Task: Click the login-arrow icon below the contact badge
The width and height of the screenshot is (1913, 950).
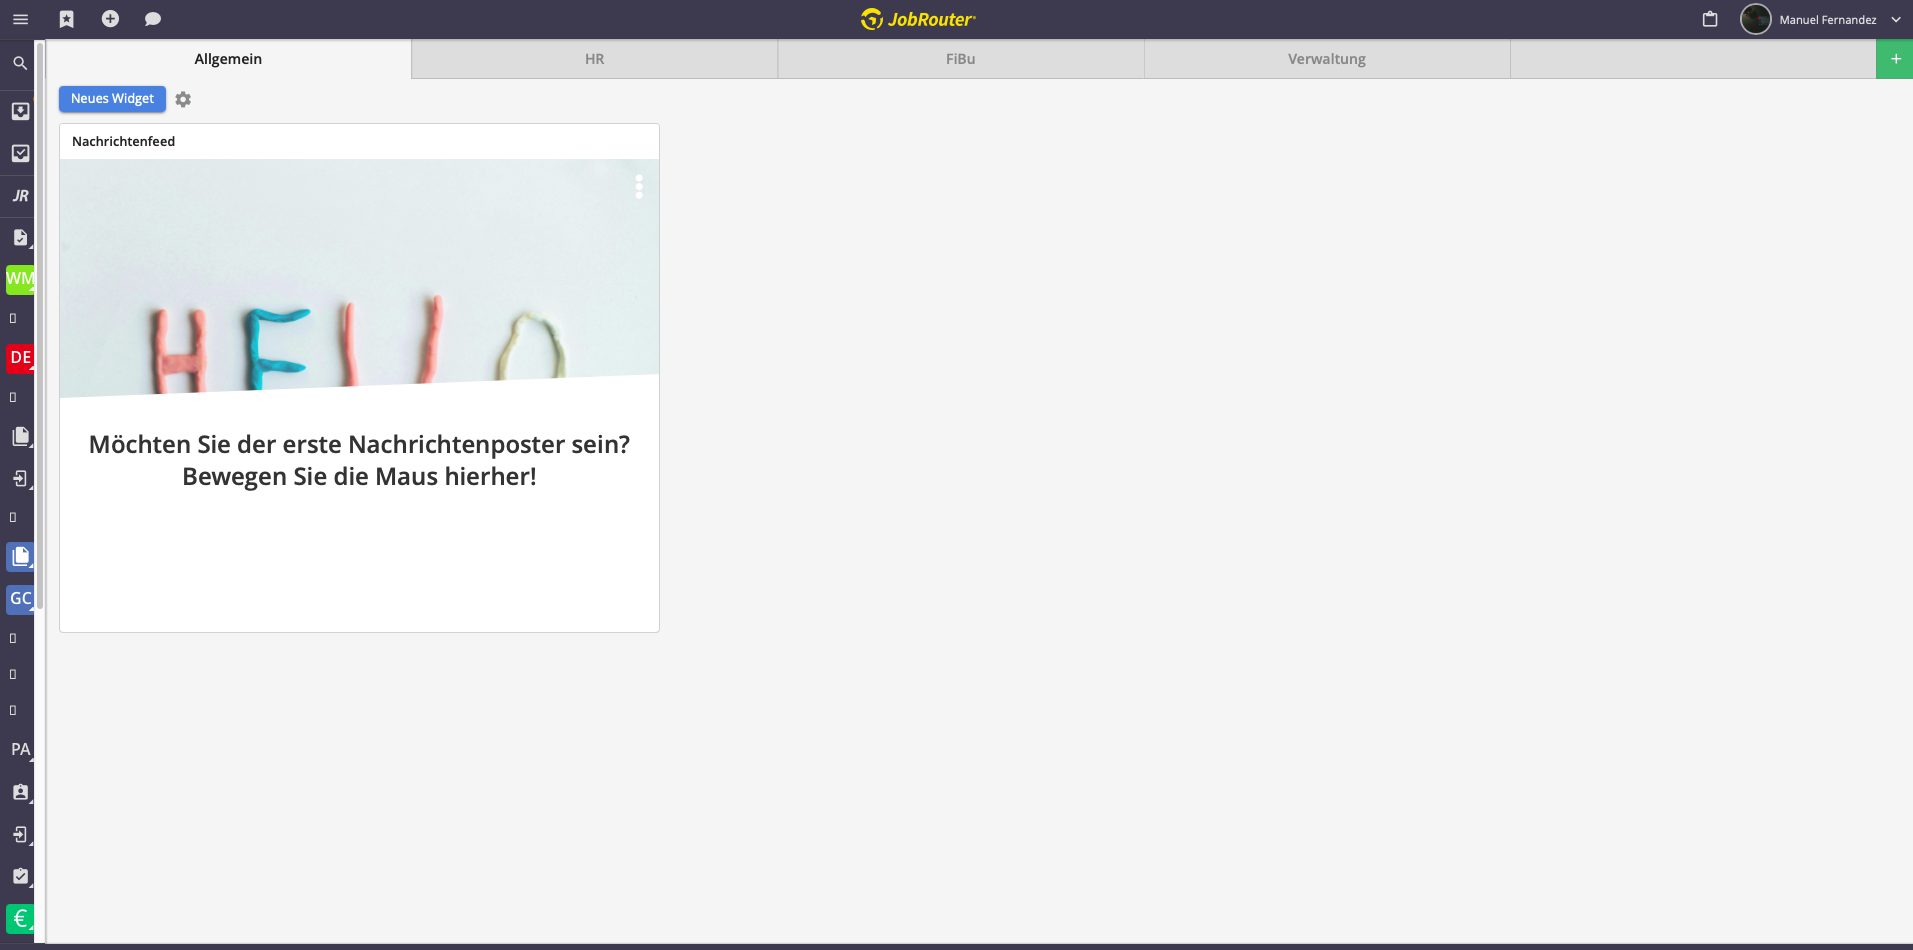Action: click(20, 834)
